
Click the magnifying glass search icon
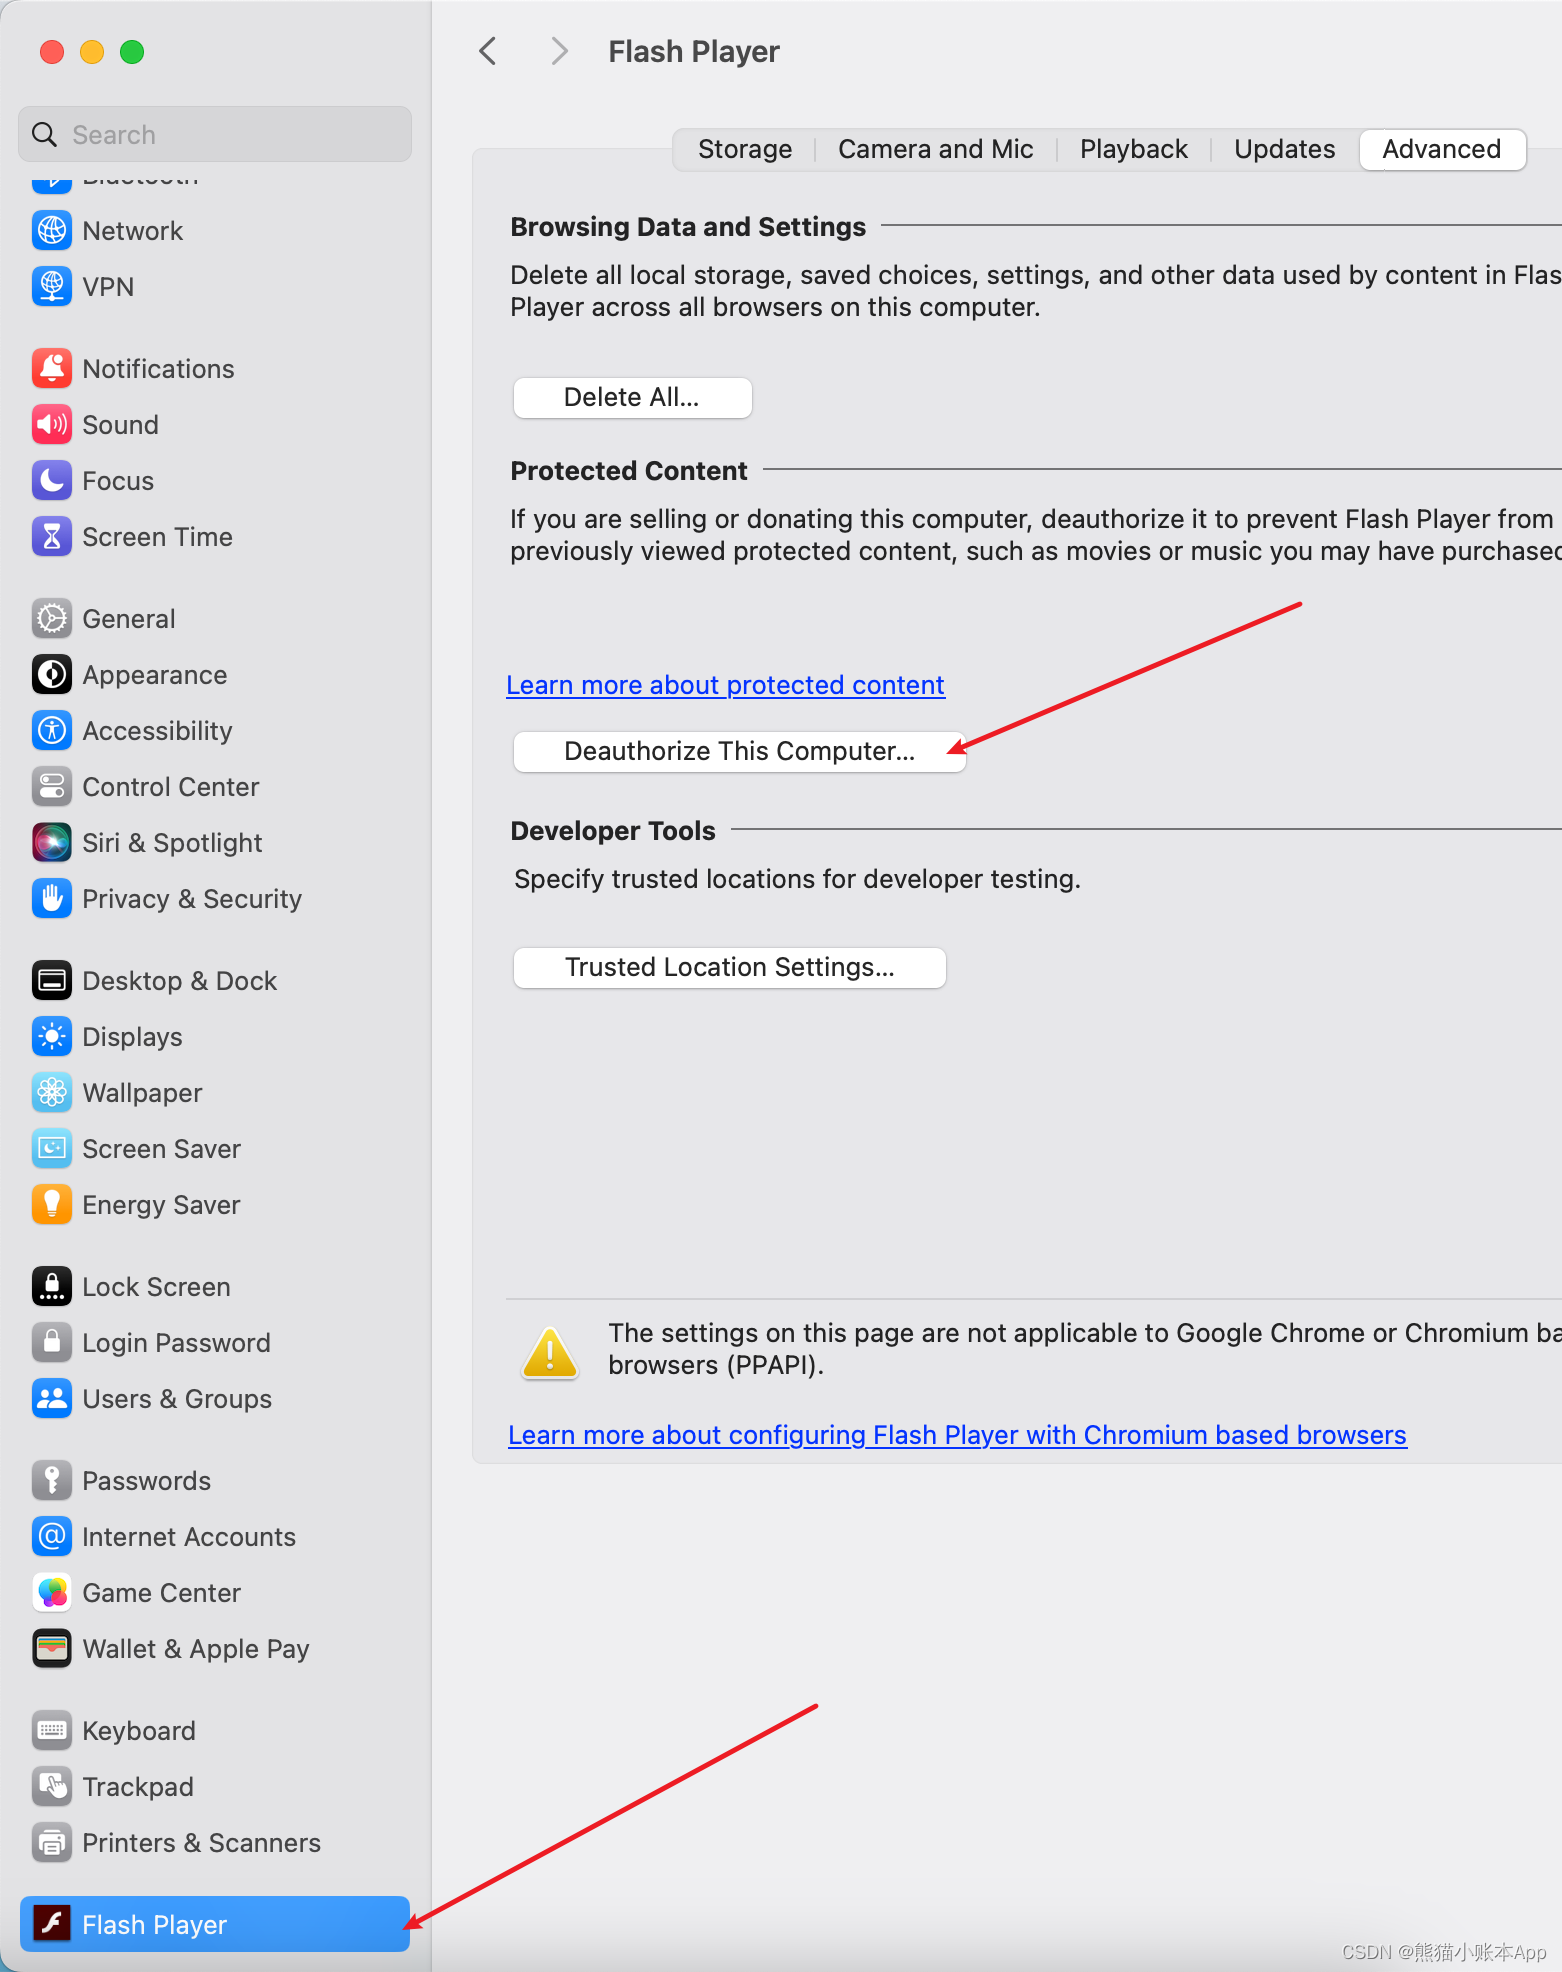pos(45,134)
